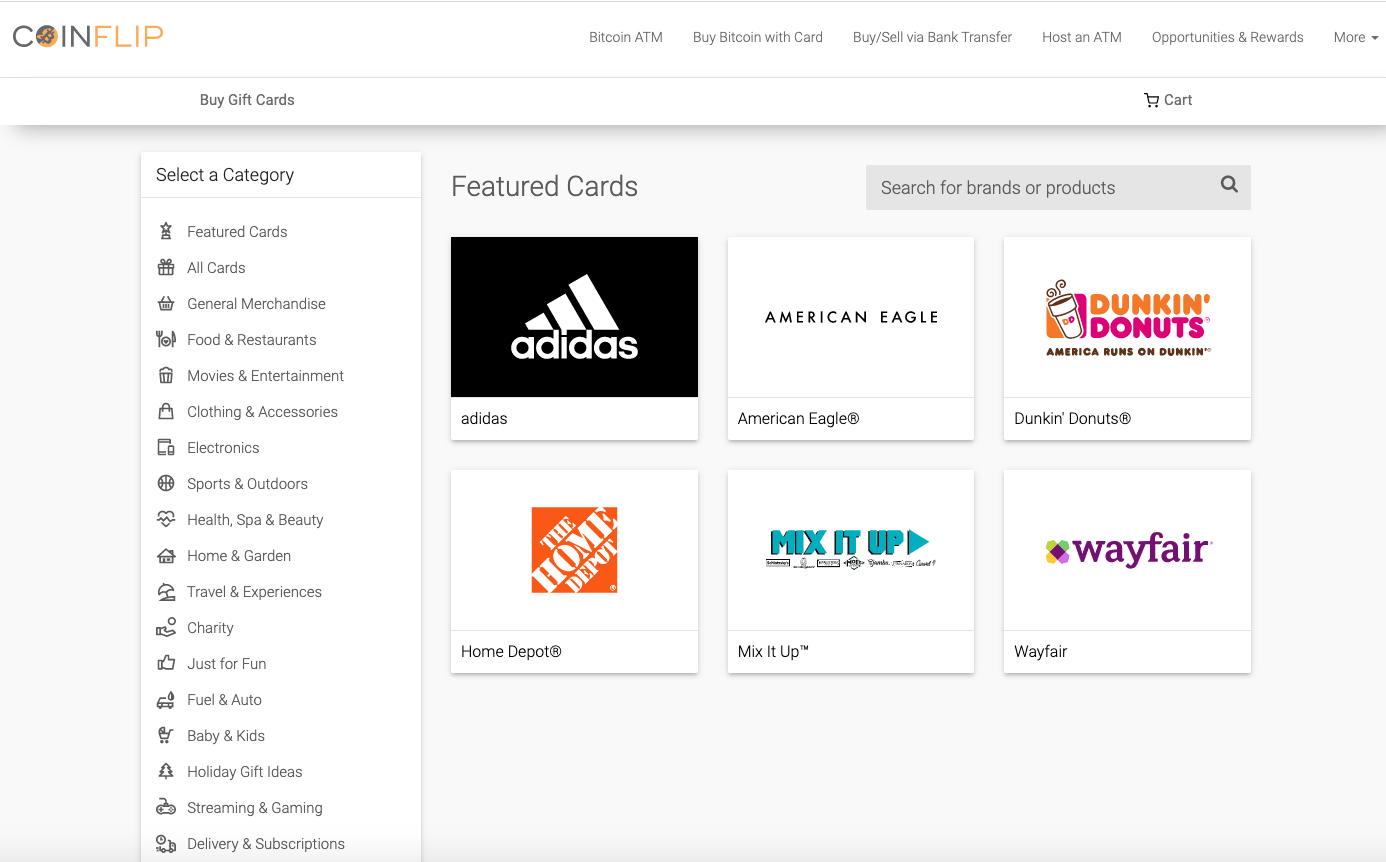Click the General Merchandise basket icon
1386x862 pixels.
click(166, 303)
